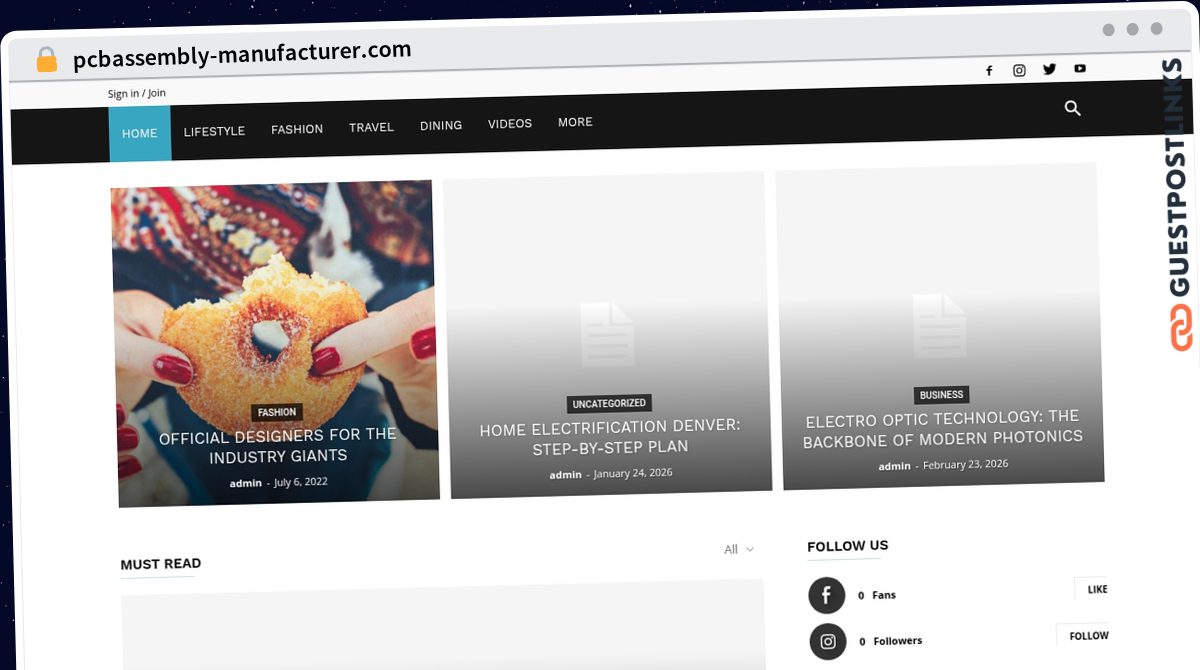Click admin author on July 6, 2022 post
The height and width of the screenshot is (670, 1200).
[246, 483]
